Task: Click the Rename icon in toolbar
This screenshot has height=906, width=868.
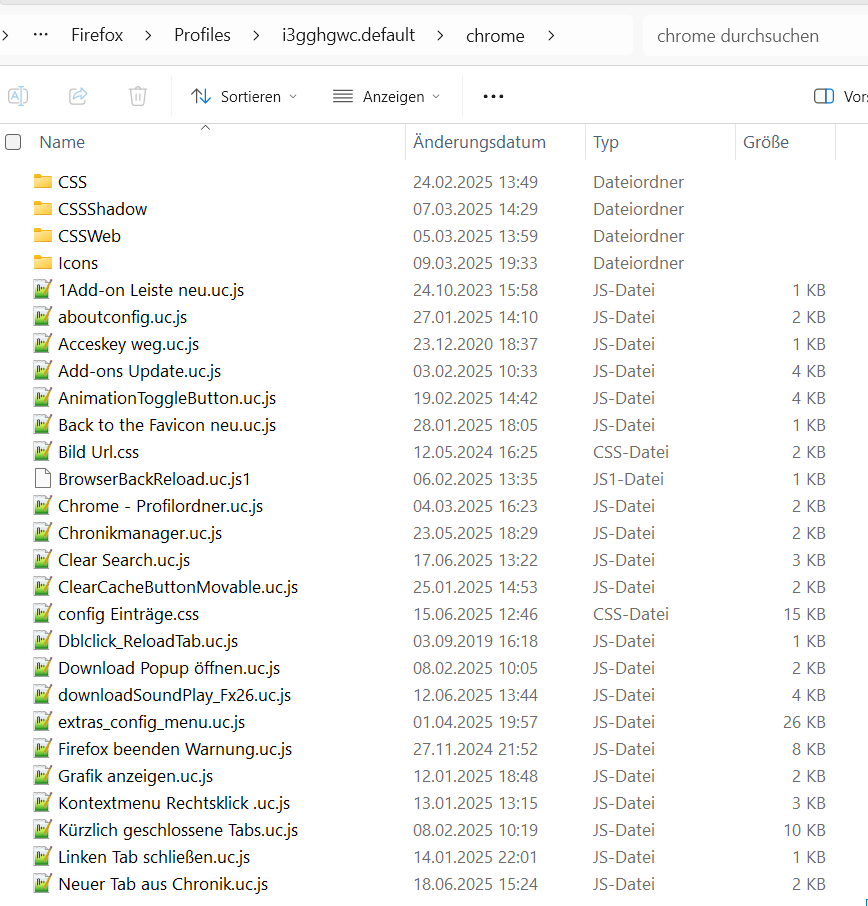Action: [x=18, y=96]
